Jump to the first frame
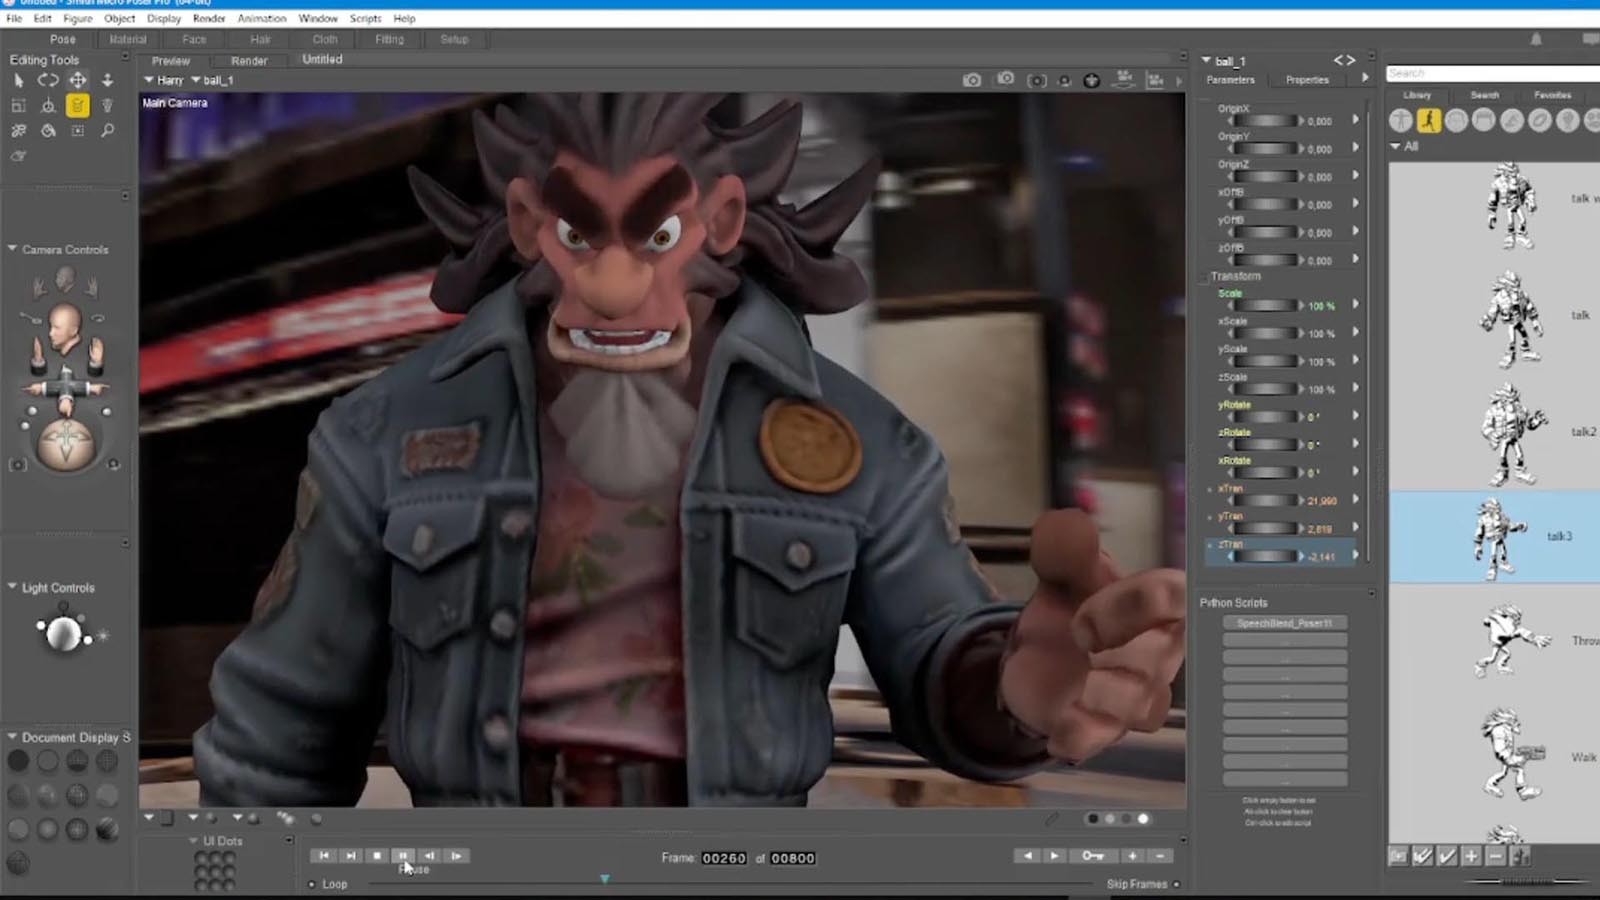 [x=324, y=856]
